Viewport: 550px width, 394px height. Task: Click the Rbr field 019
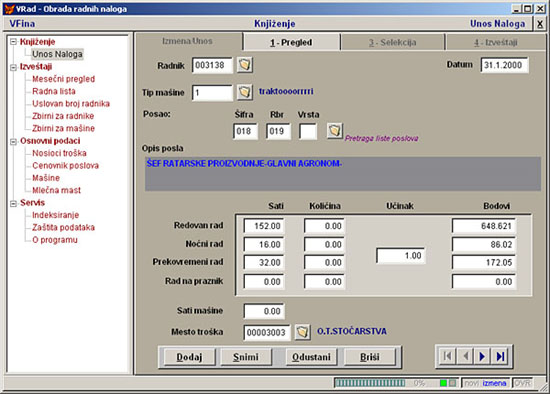[x=278, y=131]
